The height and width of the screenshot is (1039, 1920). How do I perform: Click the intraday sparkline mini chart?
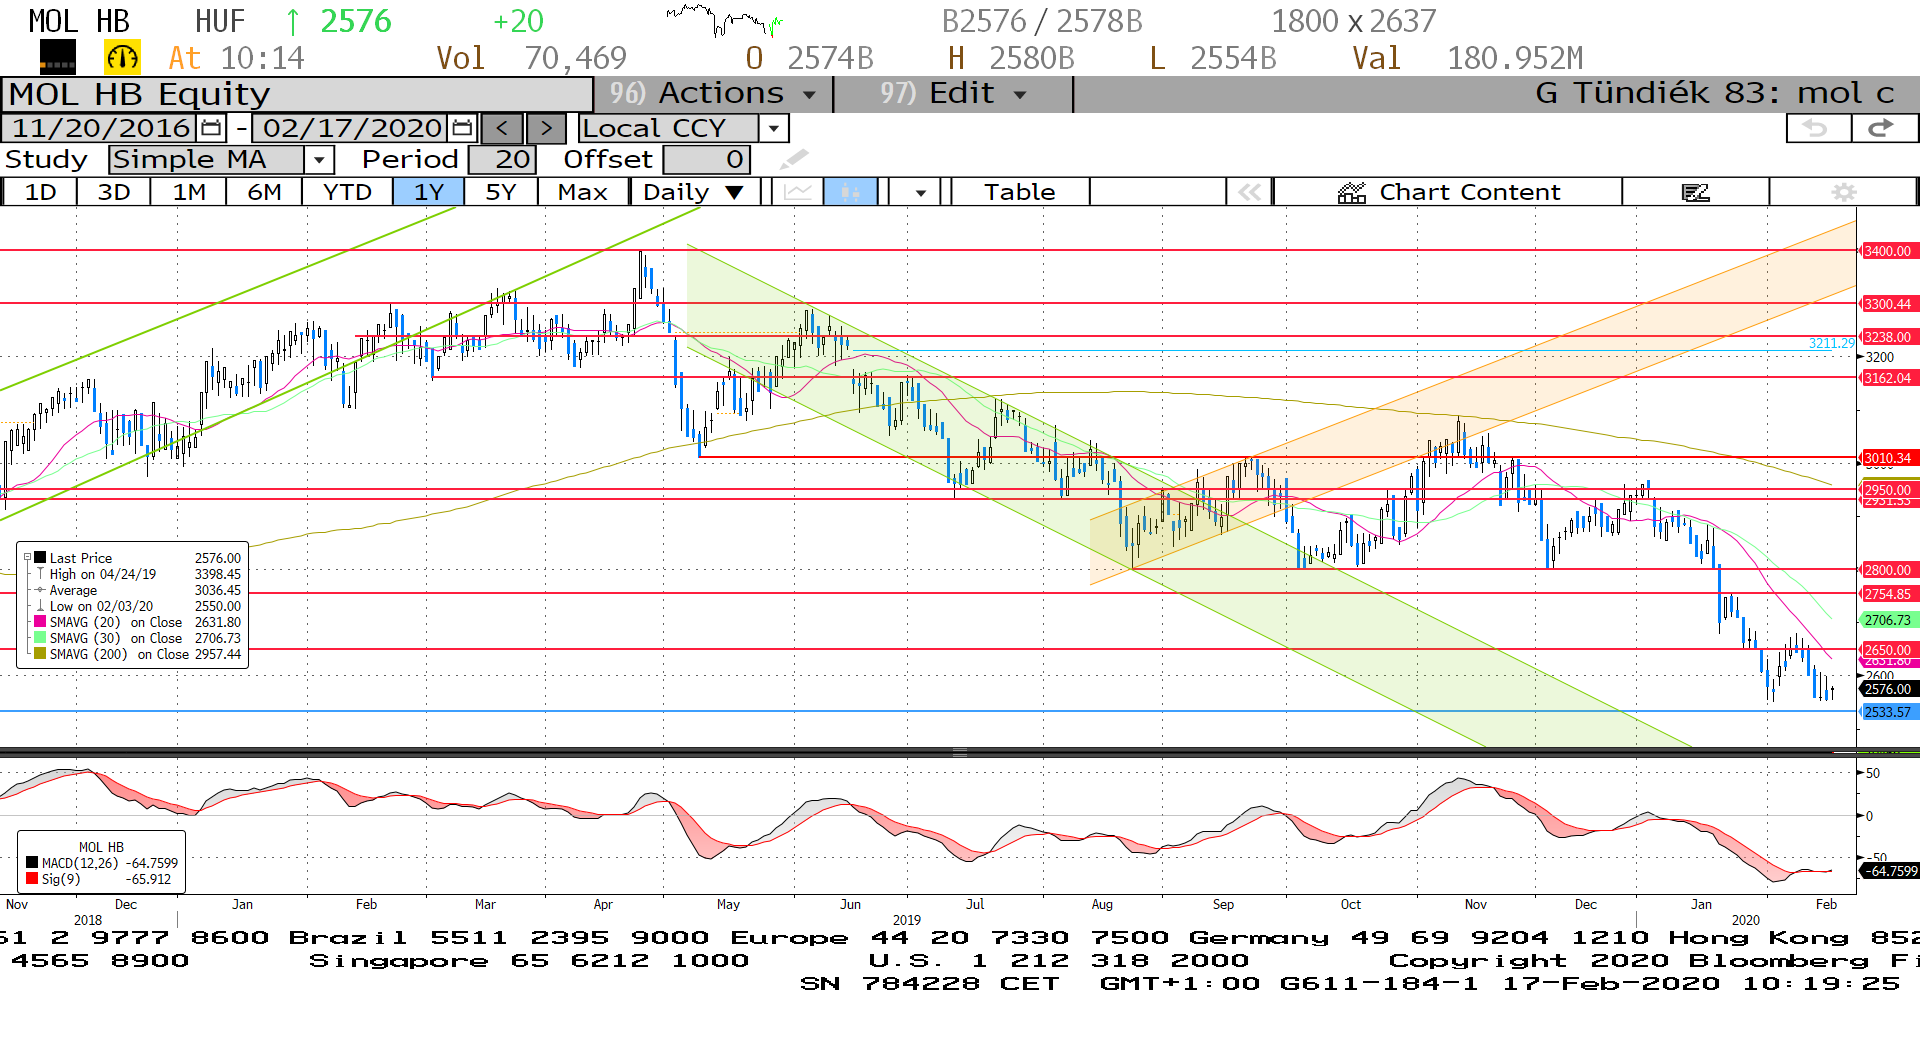(725, 20)
